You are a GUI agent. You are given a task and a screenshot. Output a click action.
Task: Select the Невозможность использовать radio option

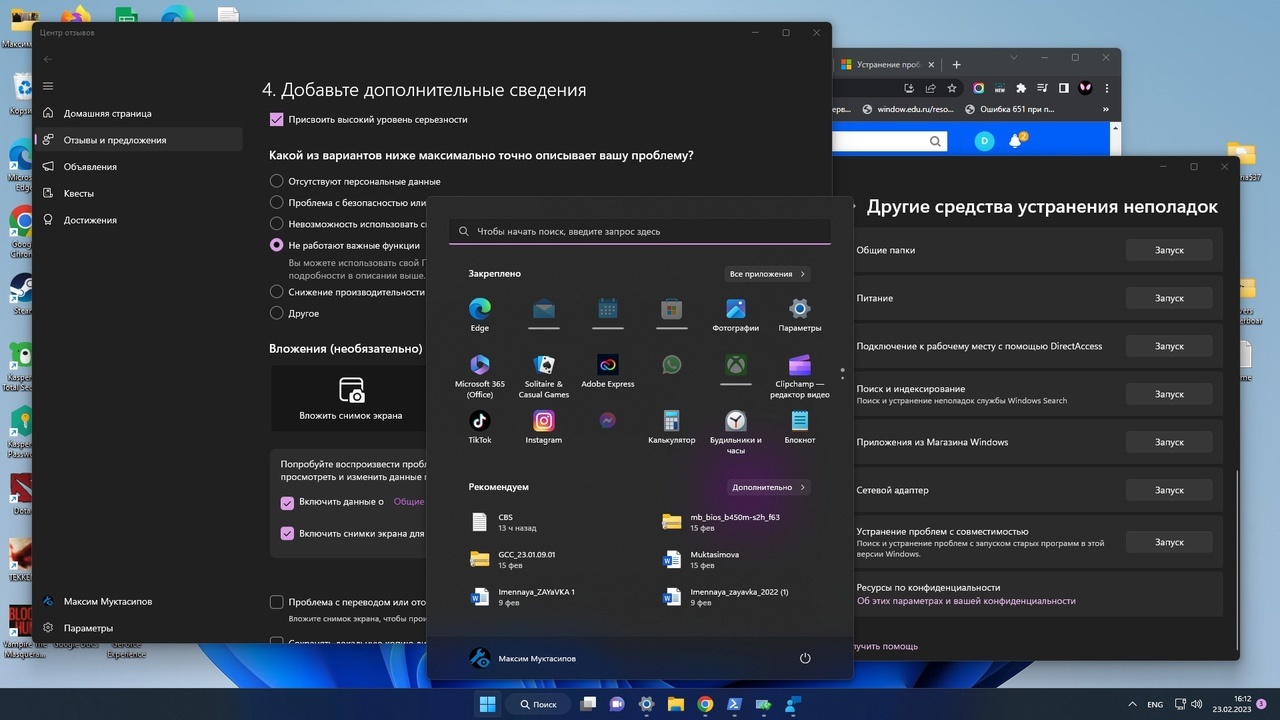click(x=277, y=224)
